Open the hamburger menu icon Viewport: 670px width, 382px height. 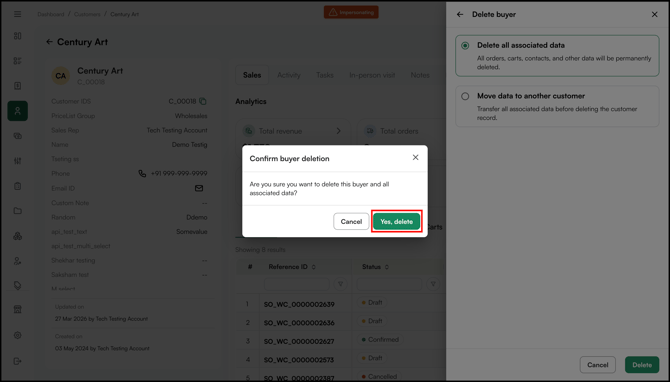point(18,14)
